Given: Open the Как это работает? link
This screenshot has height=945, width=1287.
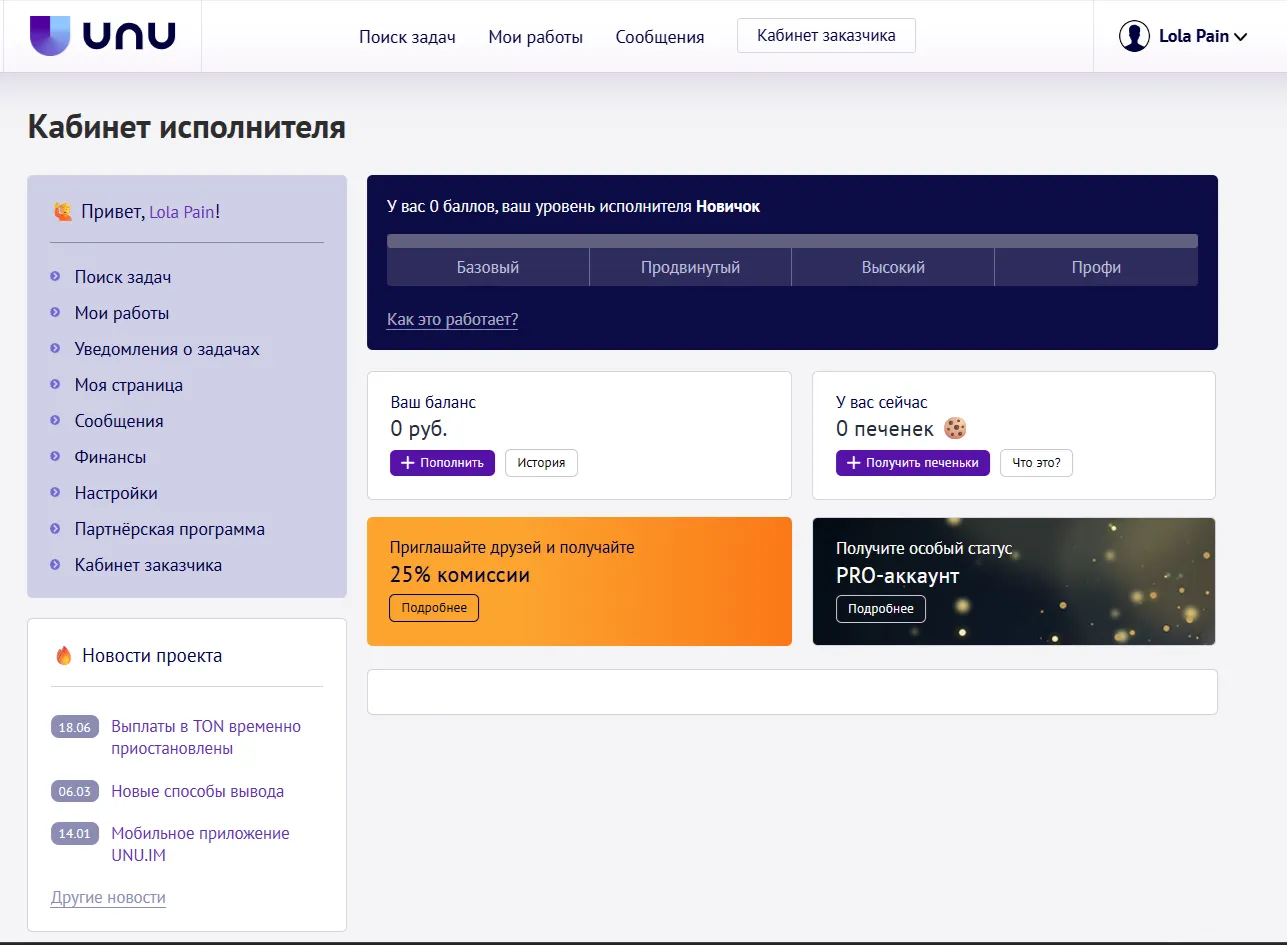Looking at the screenshot, I should point(452,320).
